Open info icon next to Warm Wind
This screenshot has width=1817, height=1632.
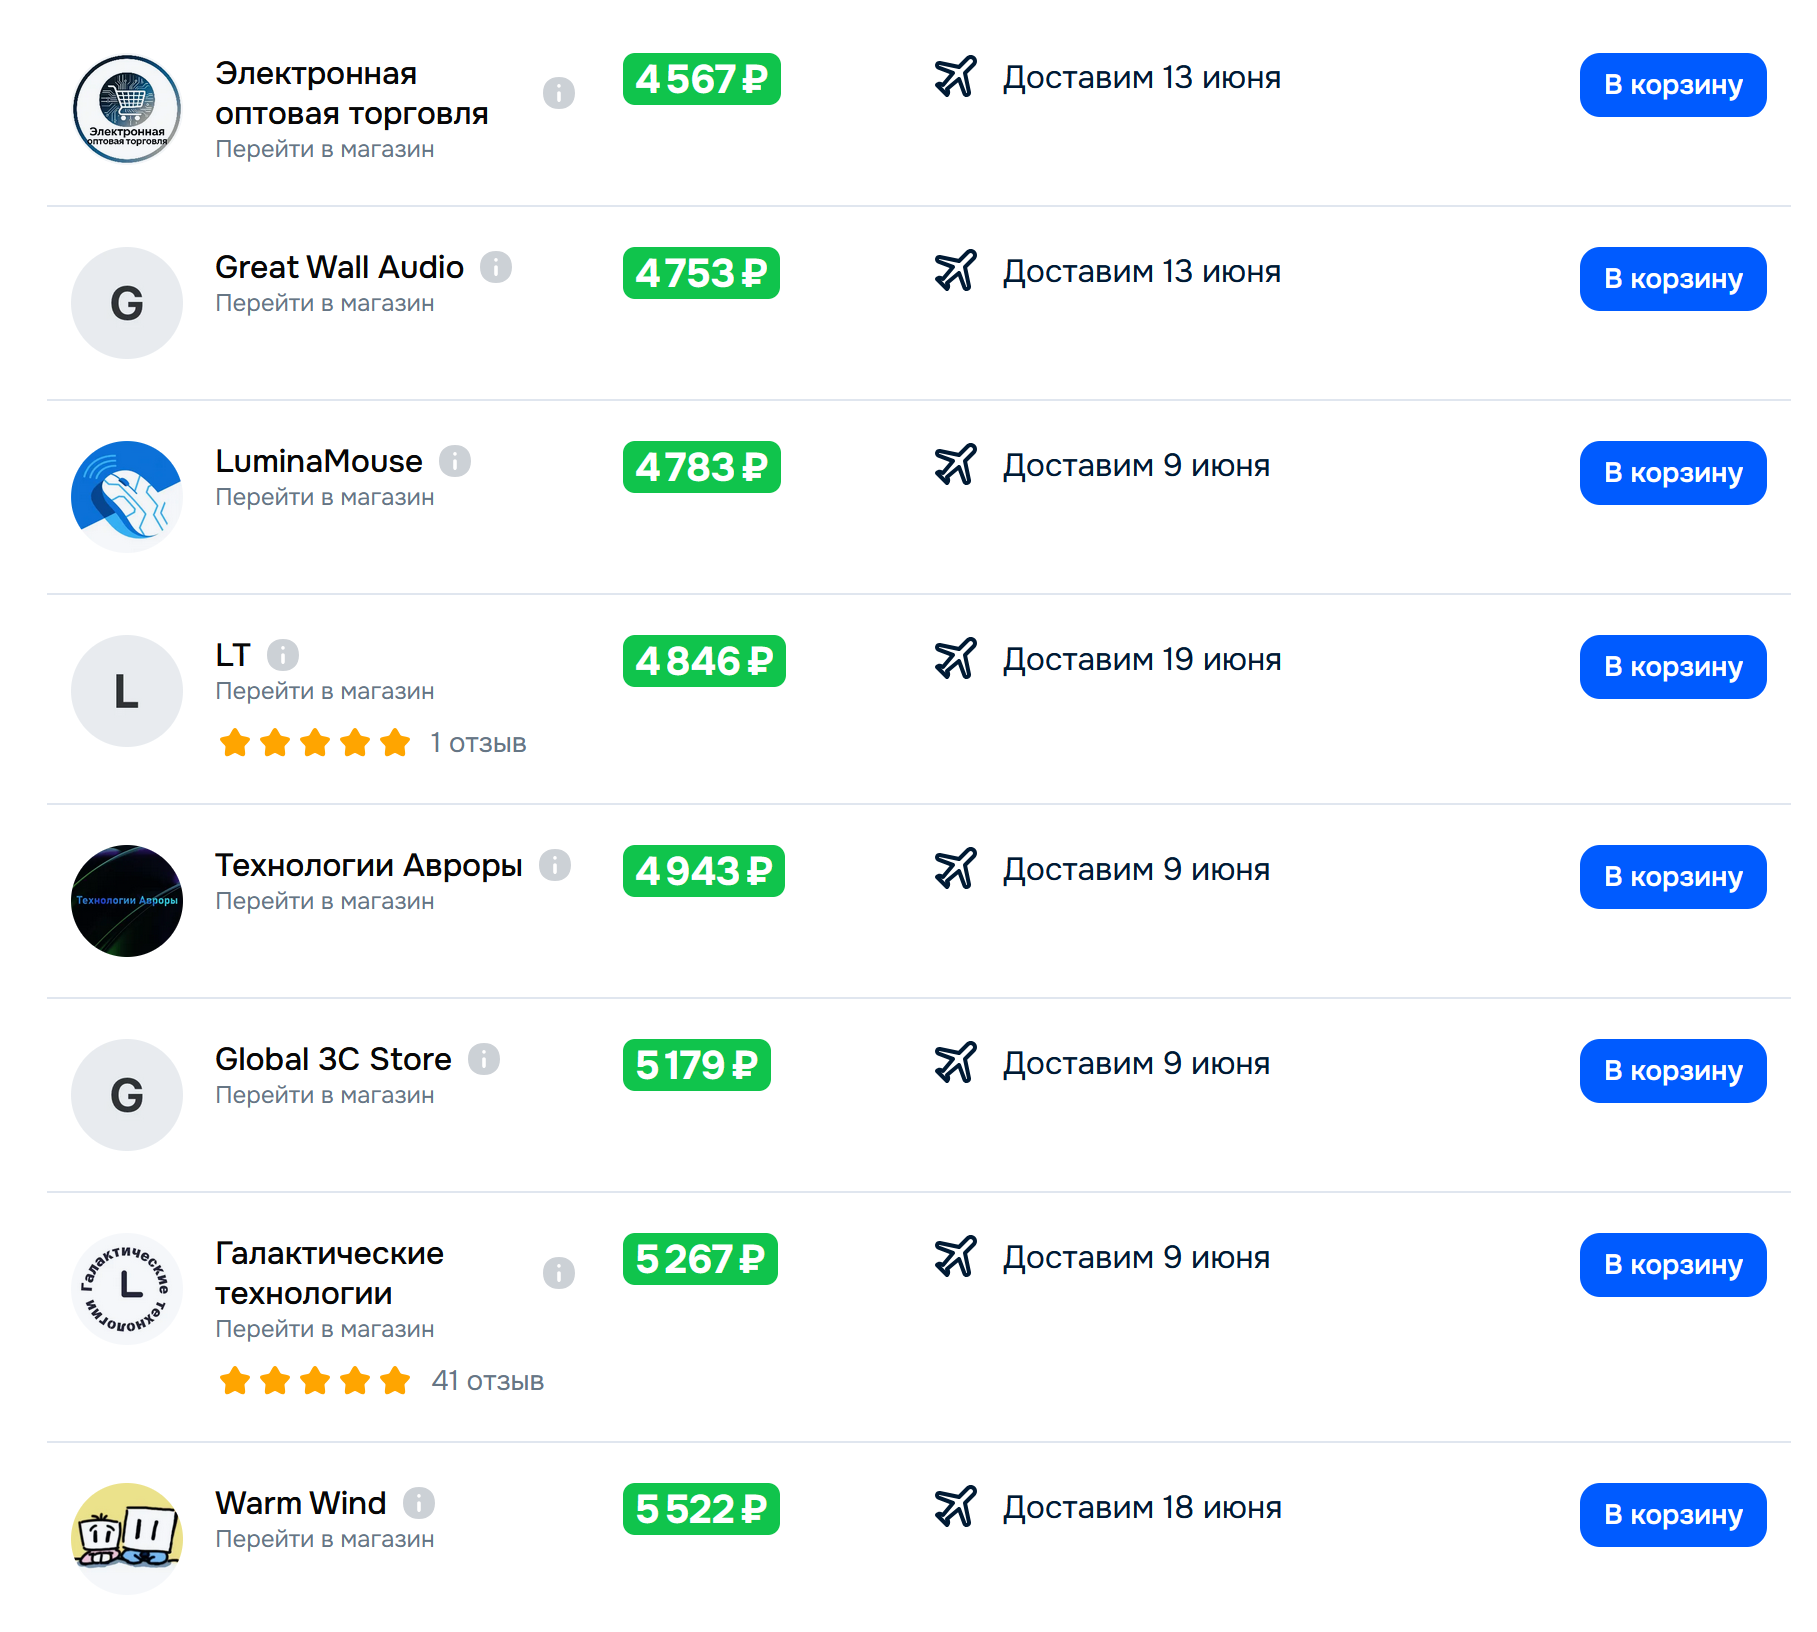pos(419,1503)
